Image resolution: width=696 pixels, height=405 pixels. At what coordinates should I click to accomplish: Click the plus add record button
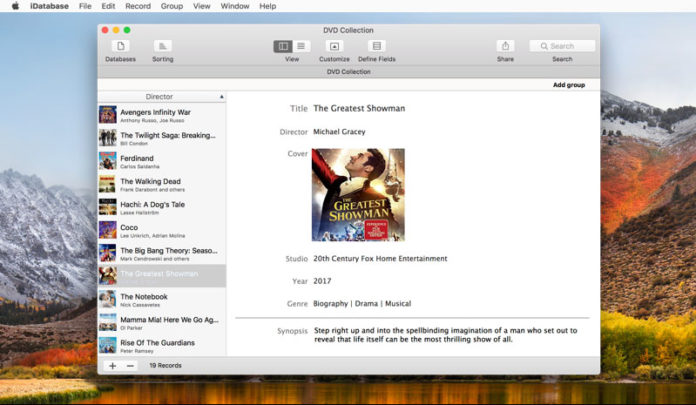click(112, 365)
